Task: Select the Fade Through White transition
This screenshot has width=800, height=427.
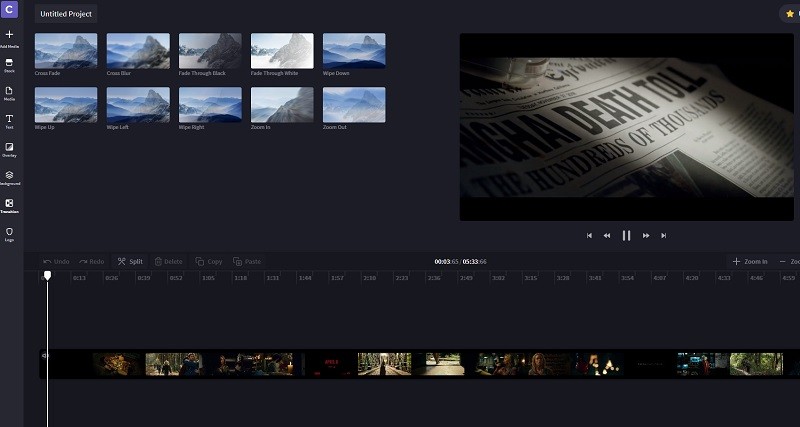Action: click(282, 51)
